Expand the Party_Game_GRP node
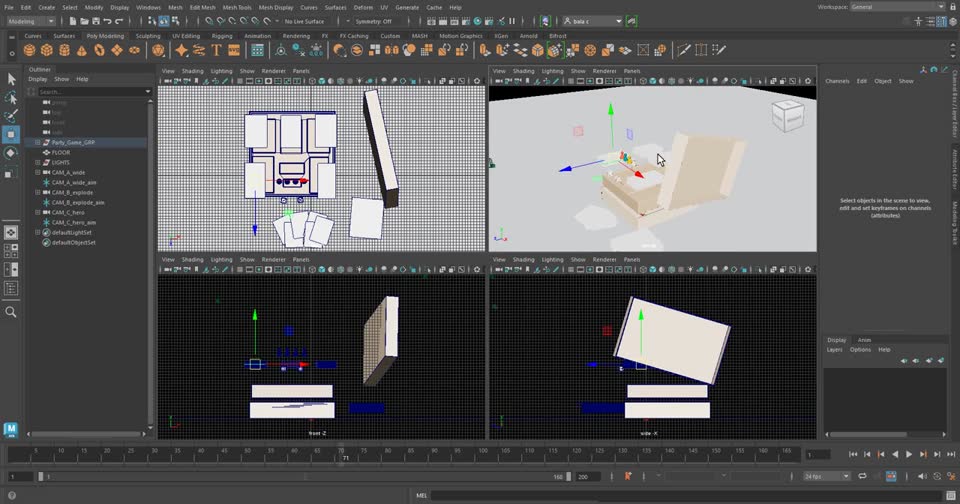Viewport: 960px width, 504px height. click(x=38, y=142)
